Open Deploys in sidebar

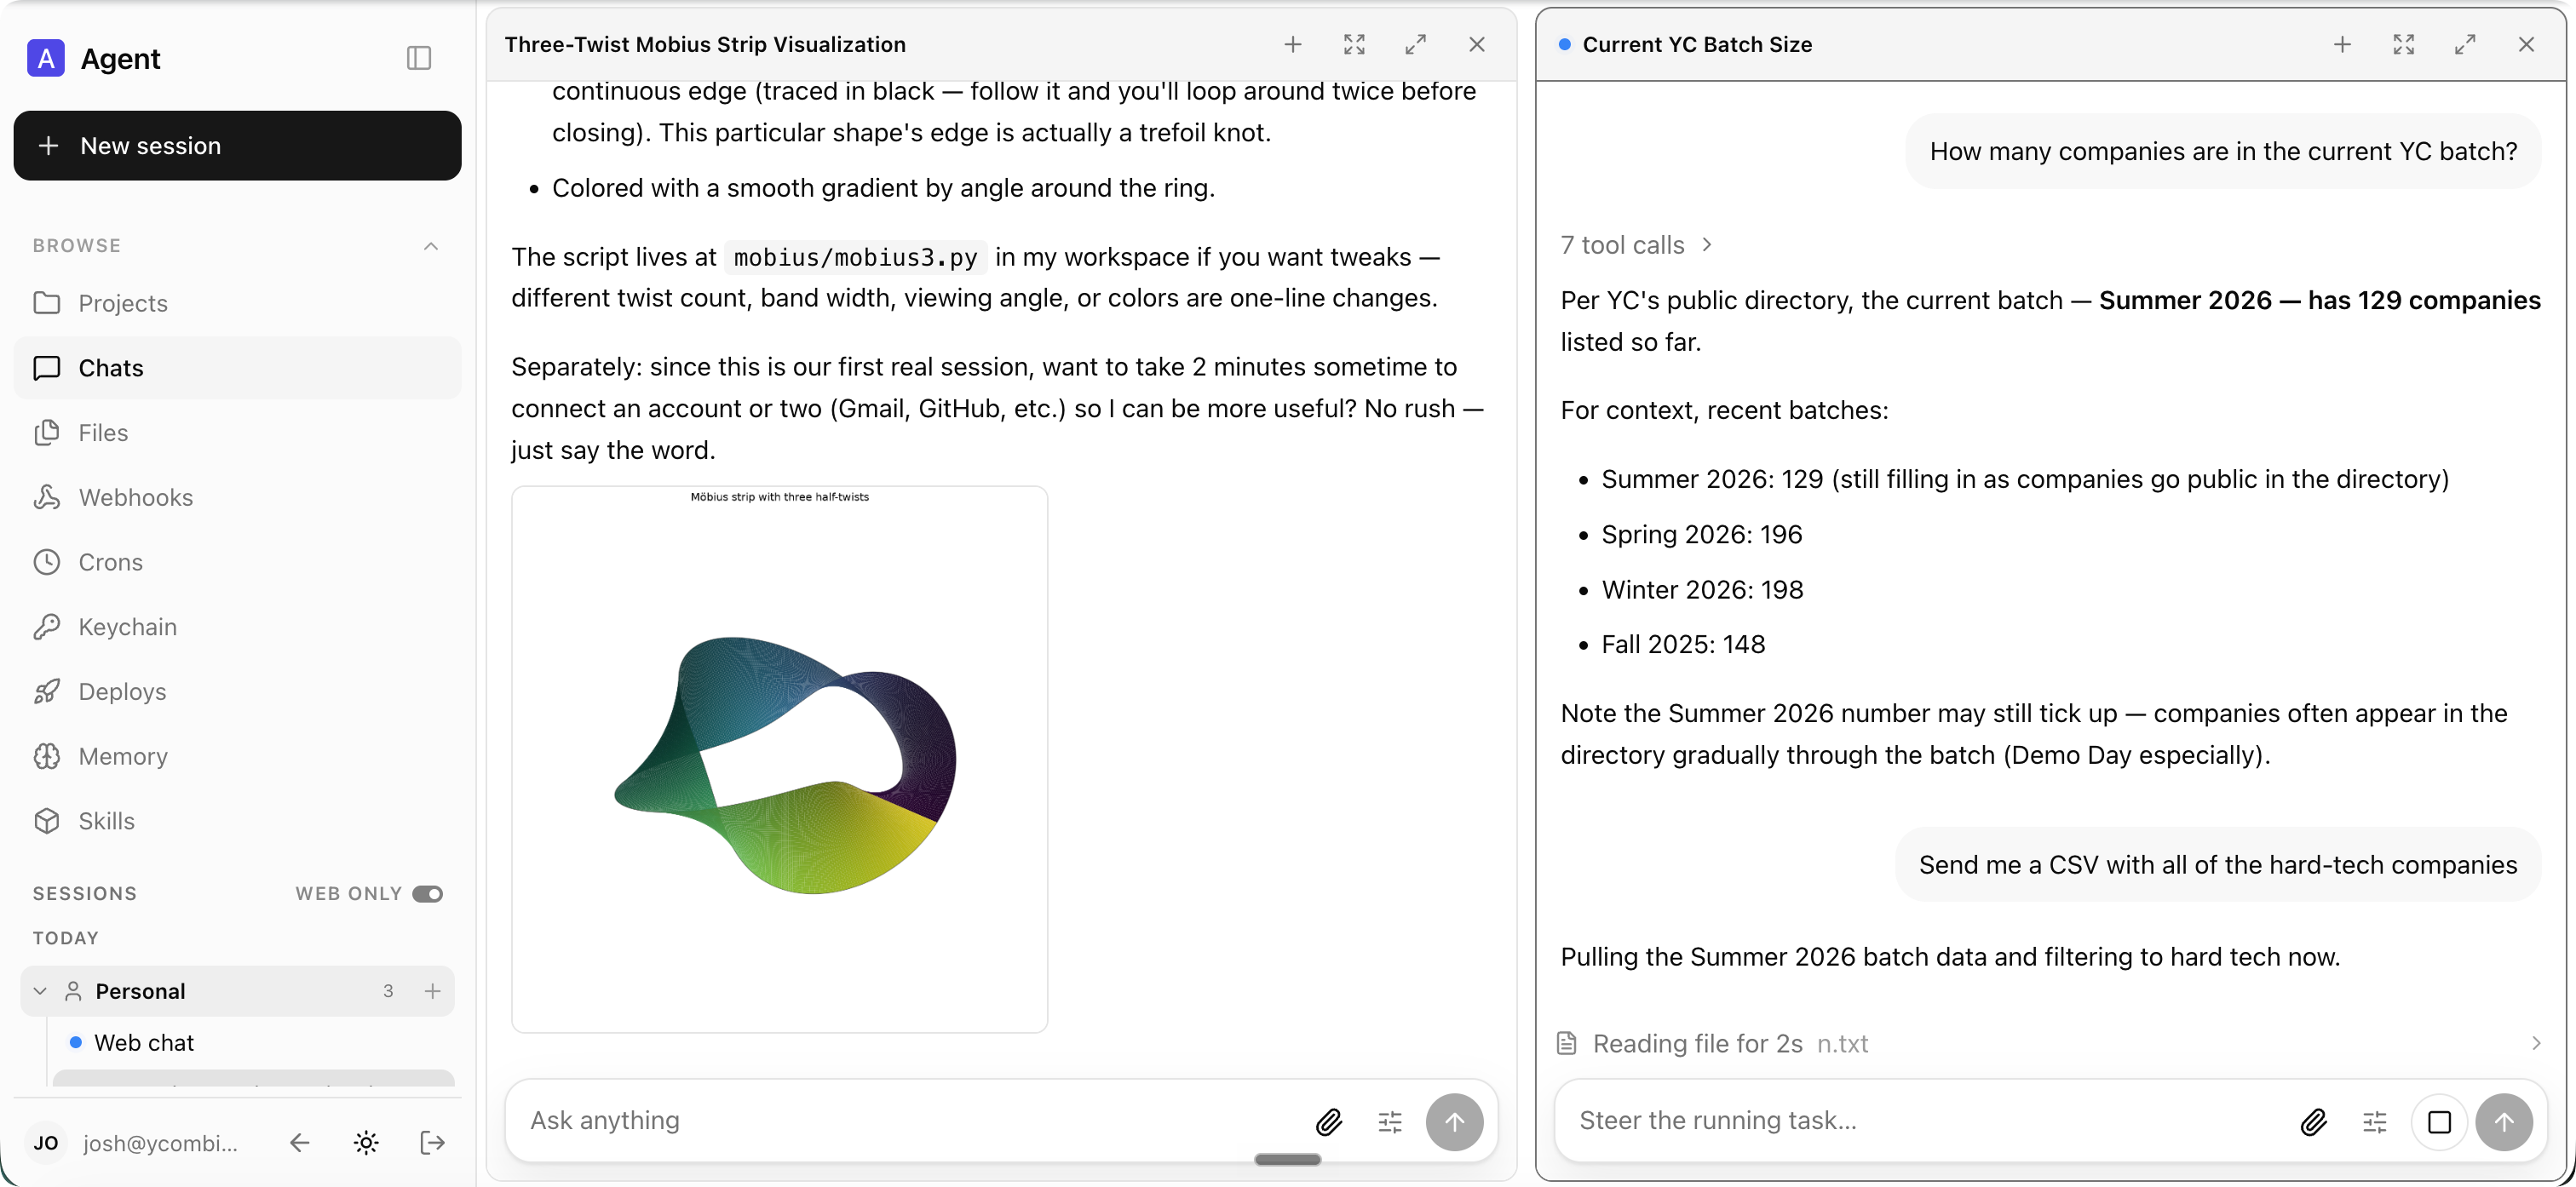[237, 692]
